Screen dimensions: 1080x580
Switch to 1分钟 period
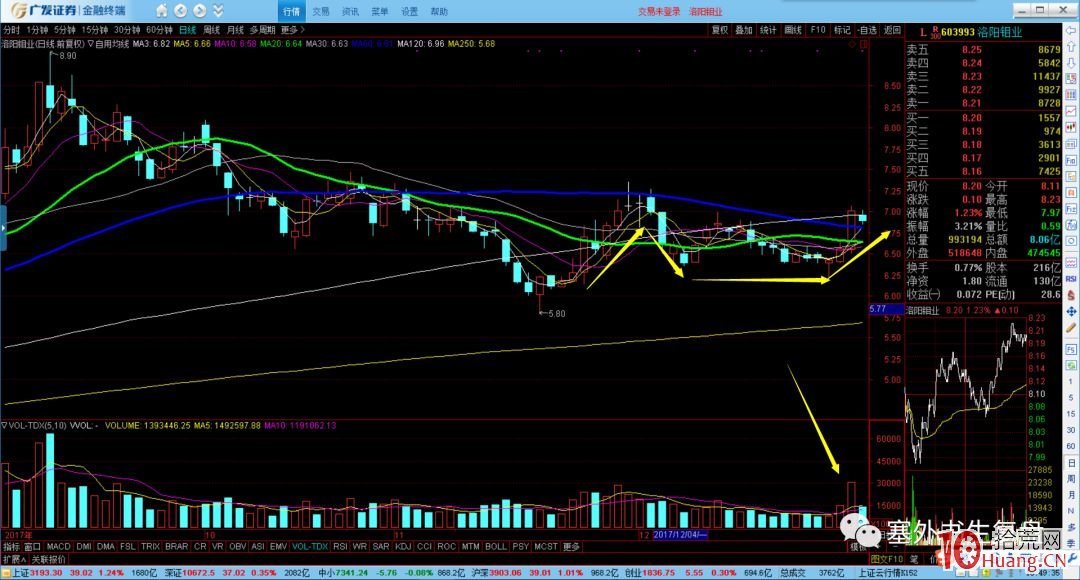(x=37, y=30)
